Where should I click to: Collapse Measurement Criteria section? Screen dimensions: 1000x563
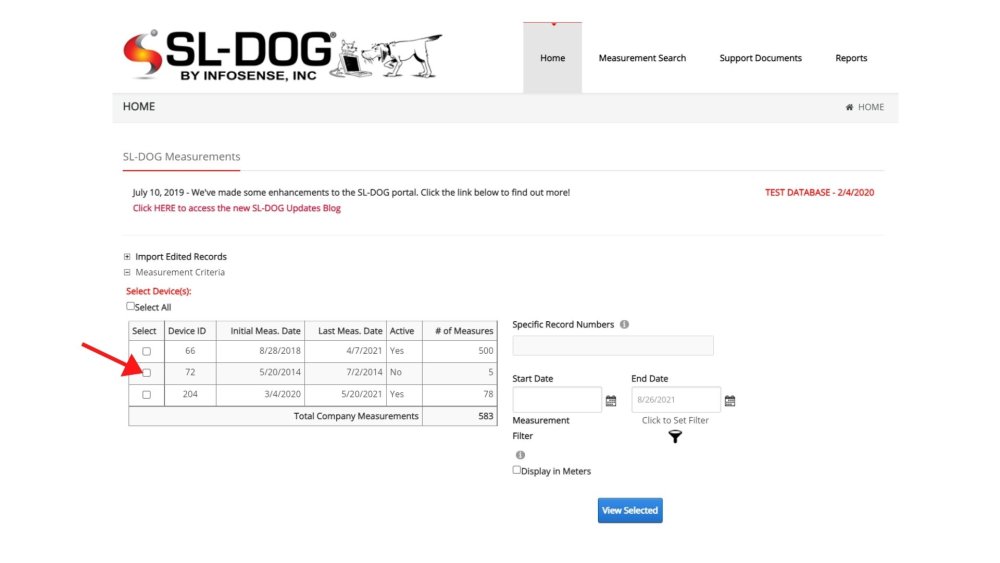click(x=127, y=272)
